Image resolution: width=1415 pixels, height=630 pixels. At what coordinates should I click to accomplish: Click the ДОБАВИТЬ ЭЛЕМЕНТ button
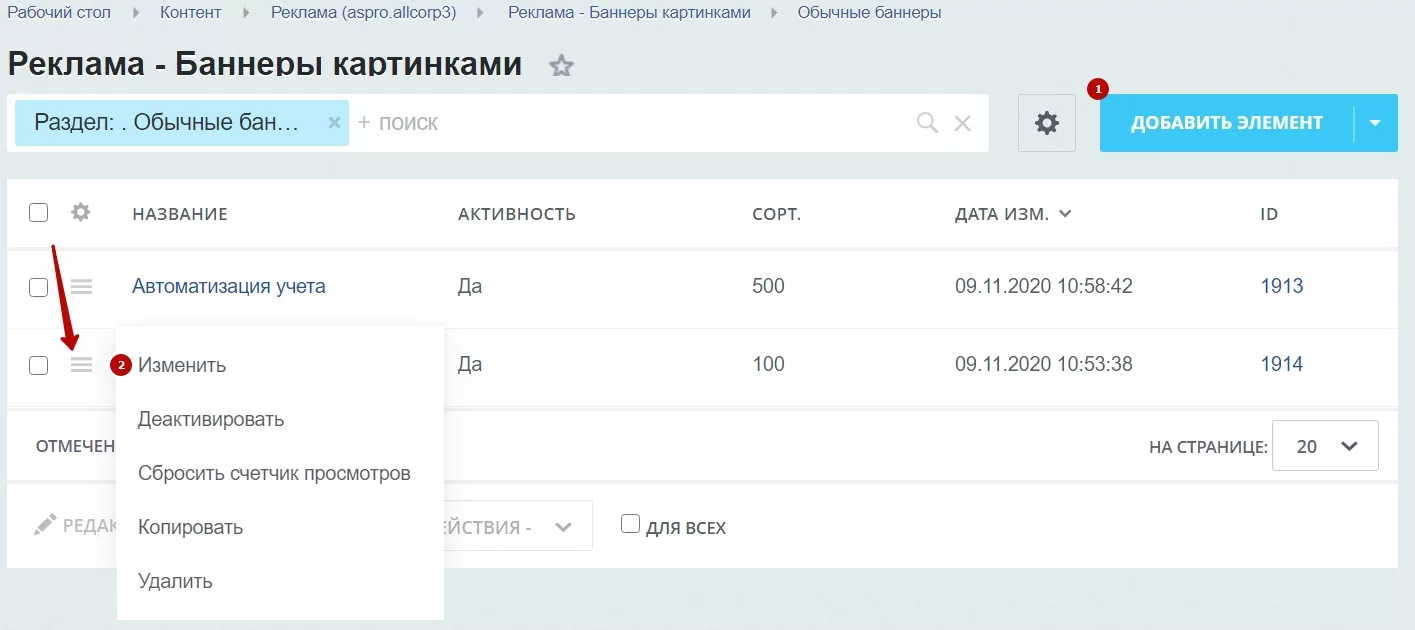click(x=1226, y=123)
